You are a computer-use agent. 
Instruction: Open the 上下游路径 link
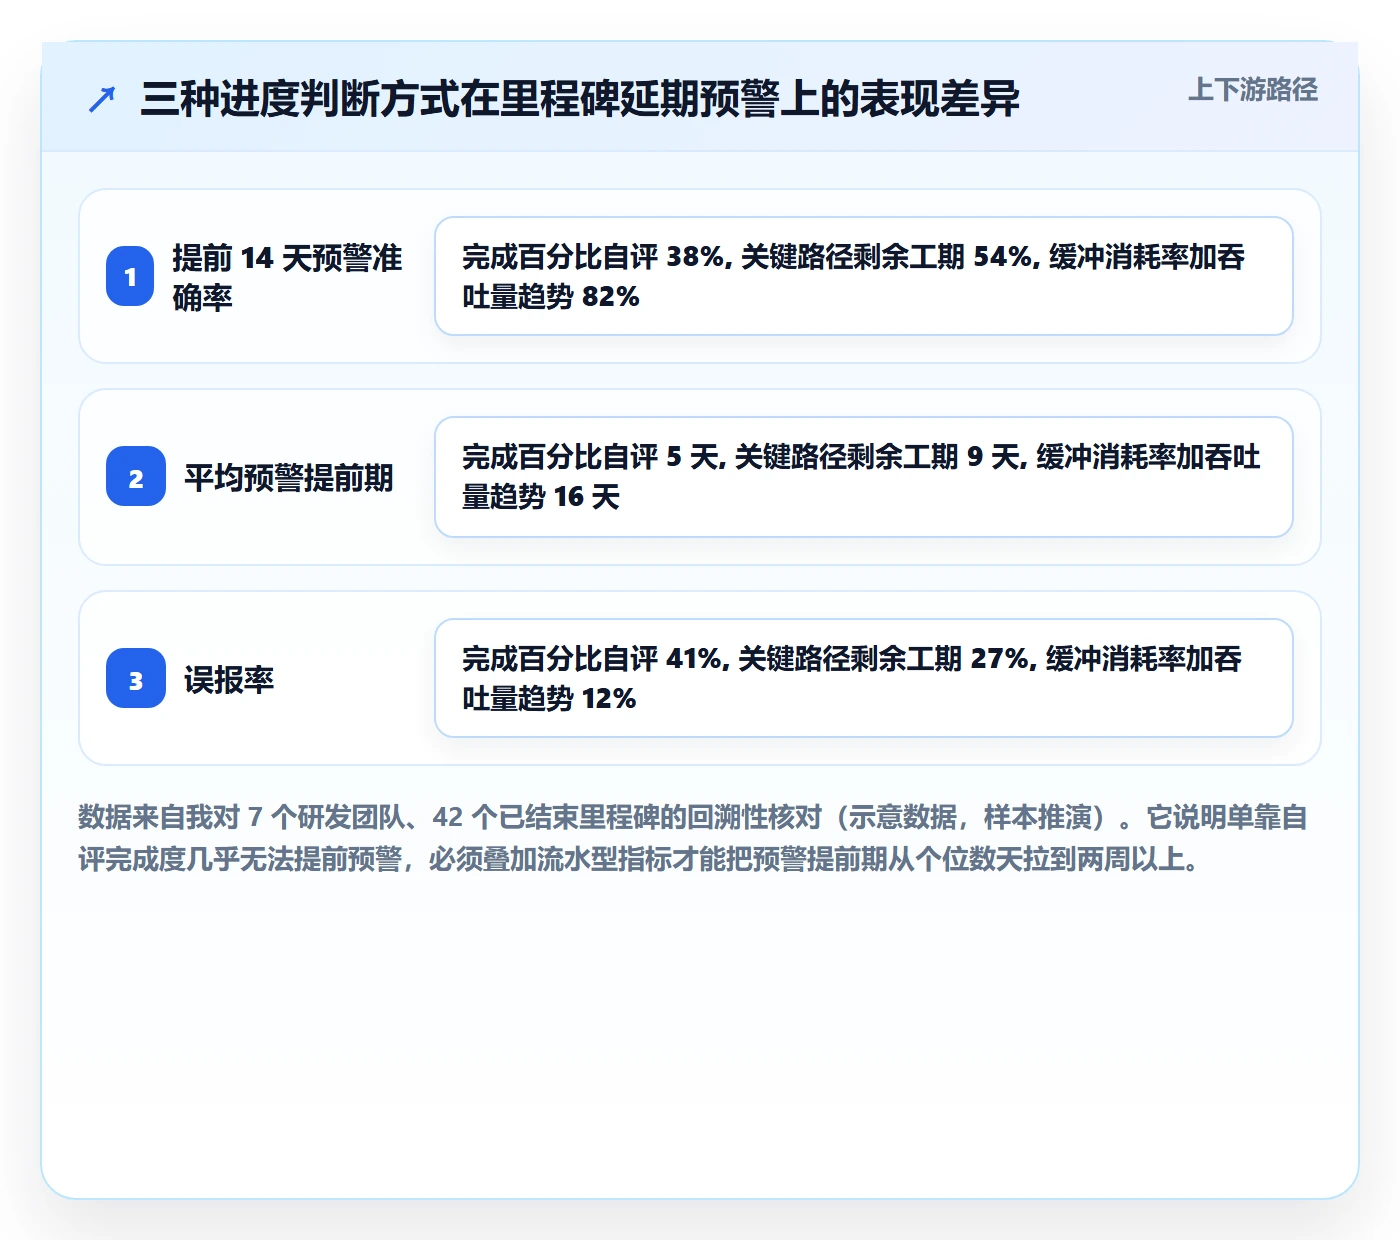[1253, 90]
